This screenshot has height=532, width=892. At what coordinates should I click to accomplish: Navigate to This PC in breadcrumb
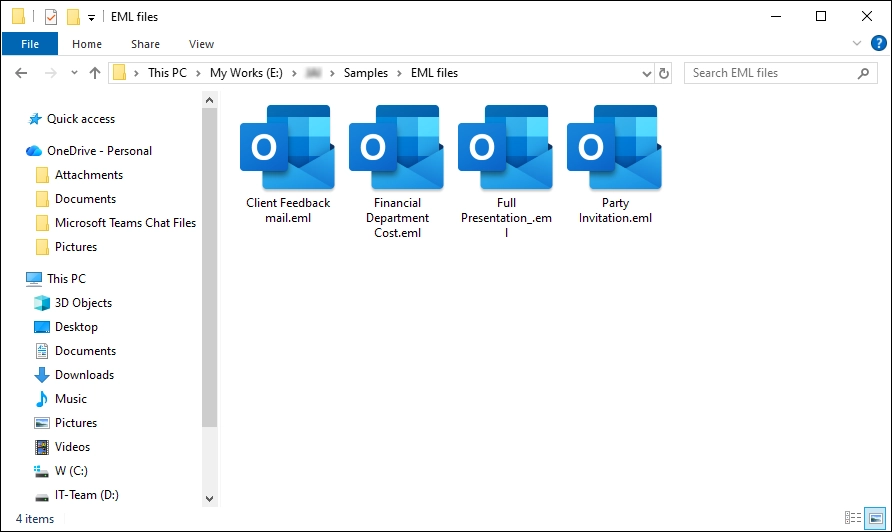[x=167, y=73]
